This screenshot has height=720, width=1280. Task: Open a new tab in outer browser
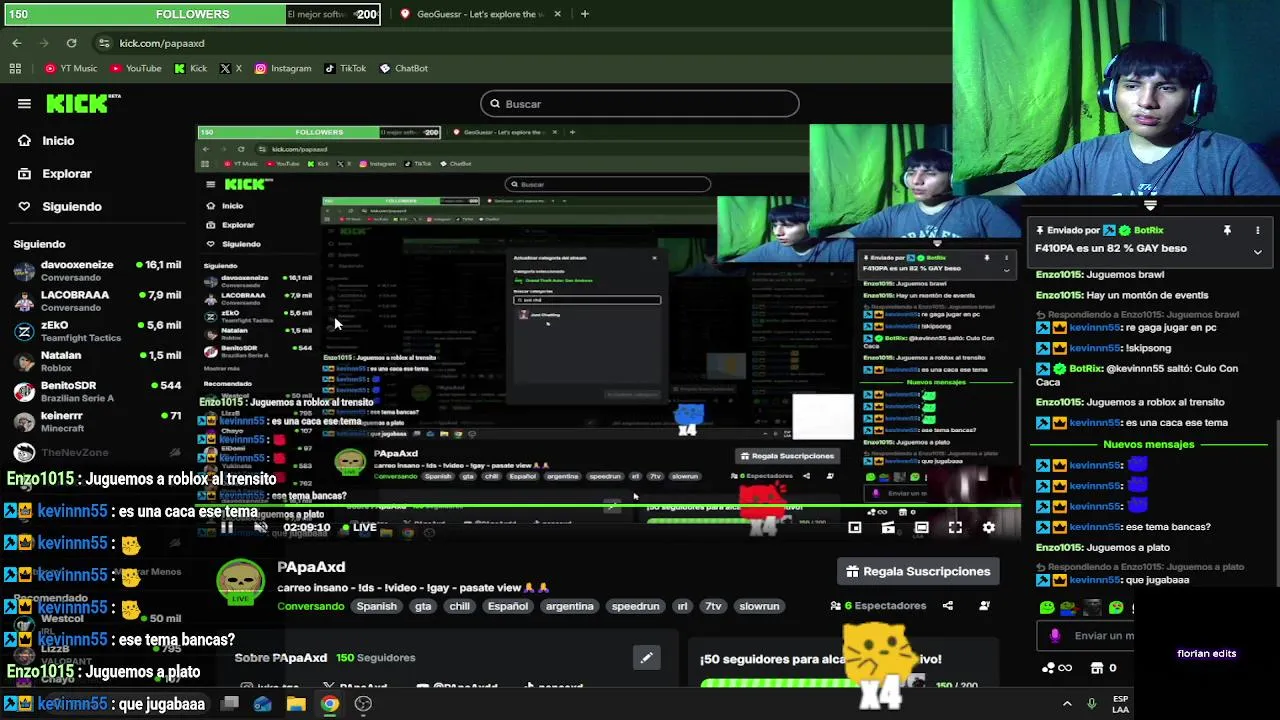pyautogui.click(x=585, y=14)
